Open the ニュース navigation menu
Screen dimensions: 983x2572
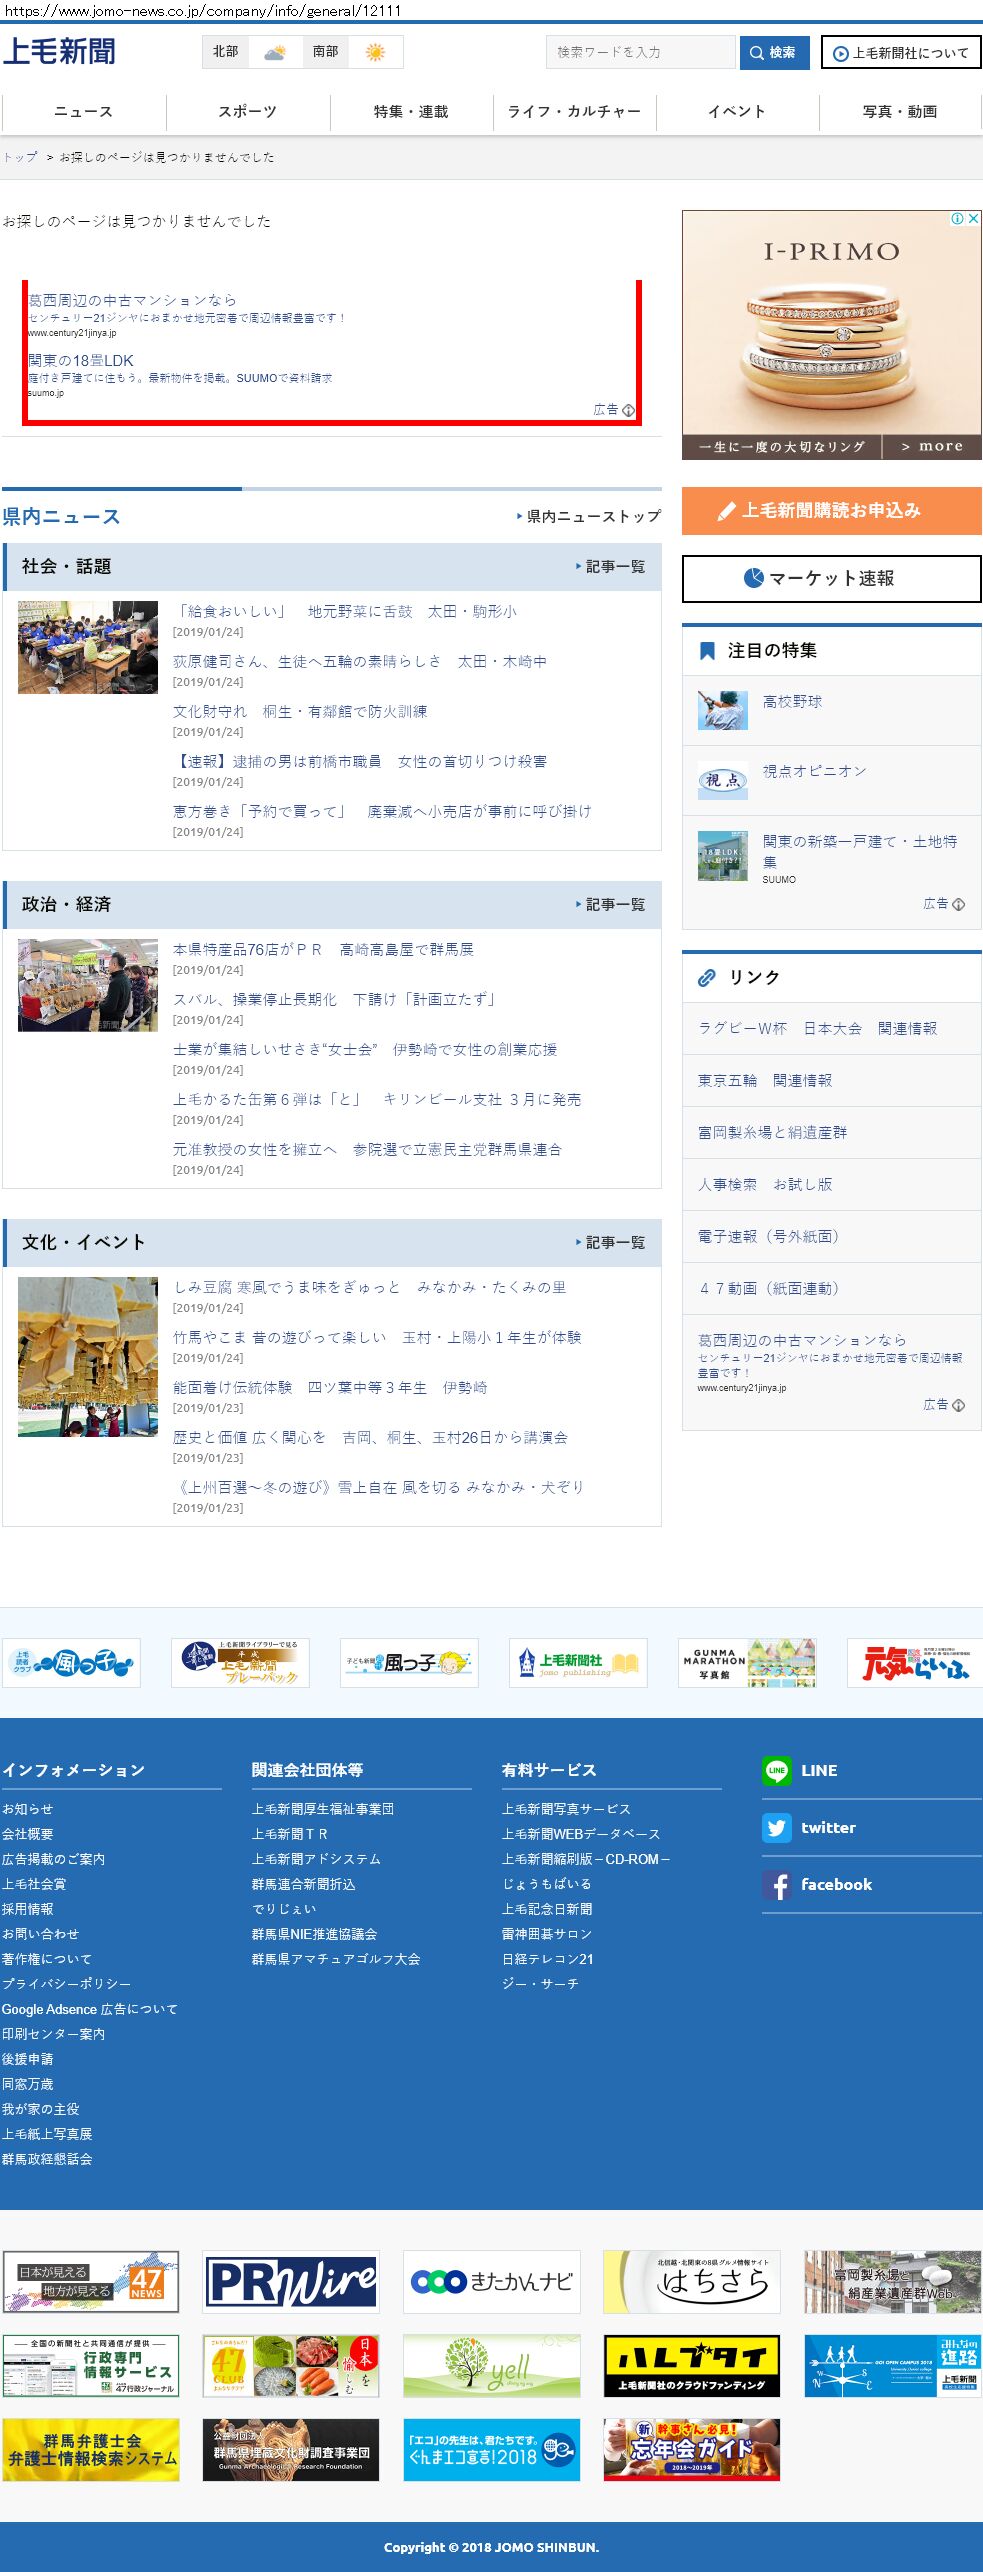point(83,112)
